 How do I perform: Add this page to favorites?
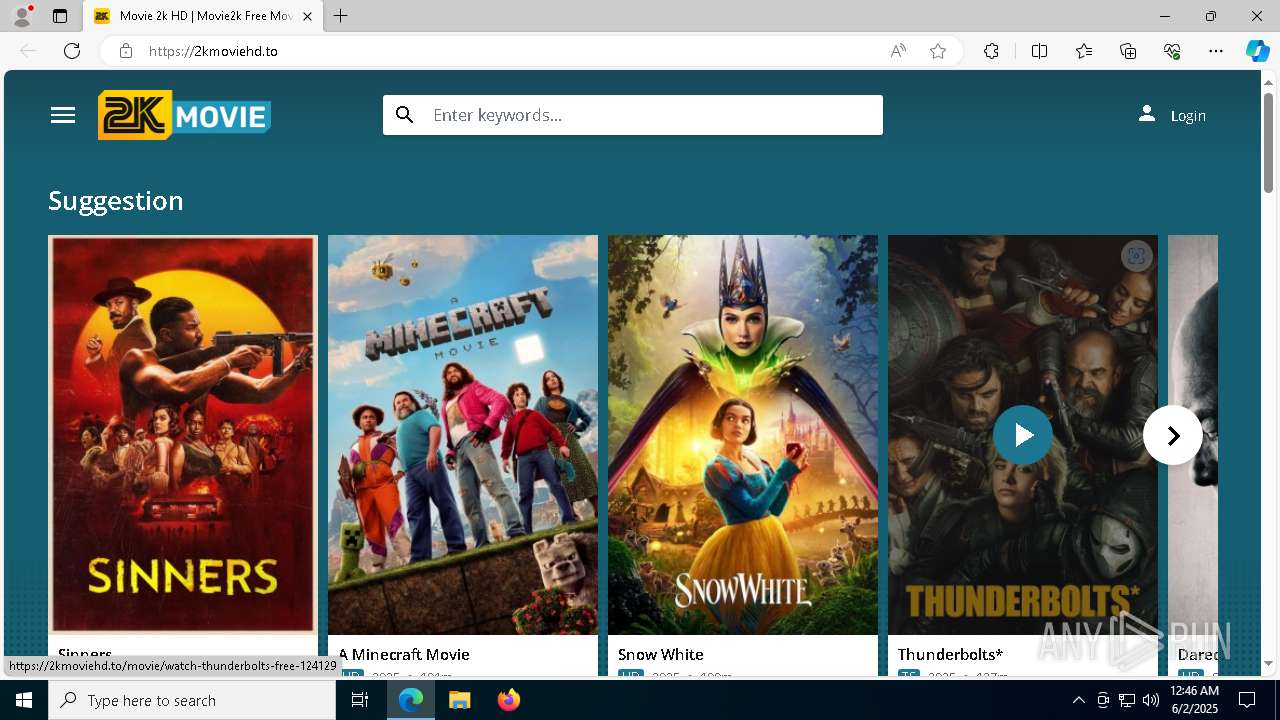[938, 51]
